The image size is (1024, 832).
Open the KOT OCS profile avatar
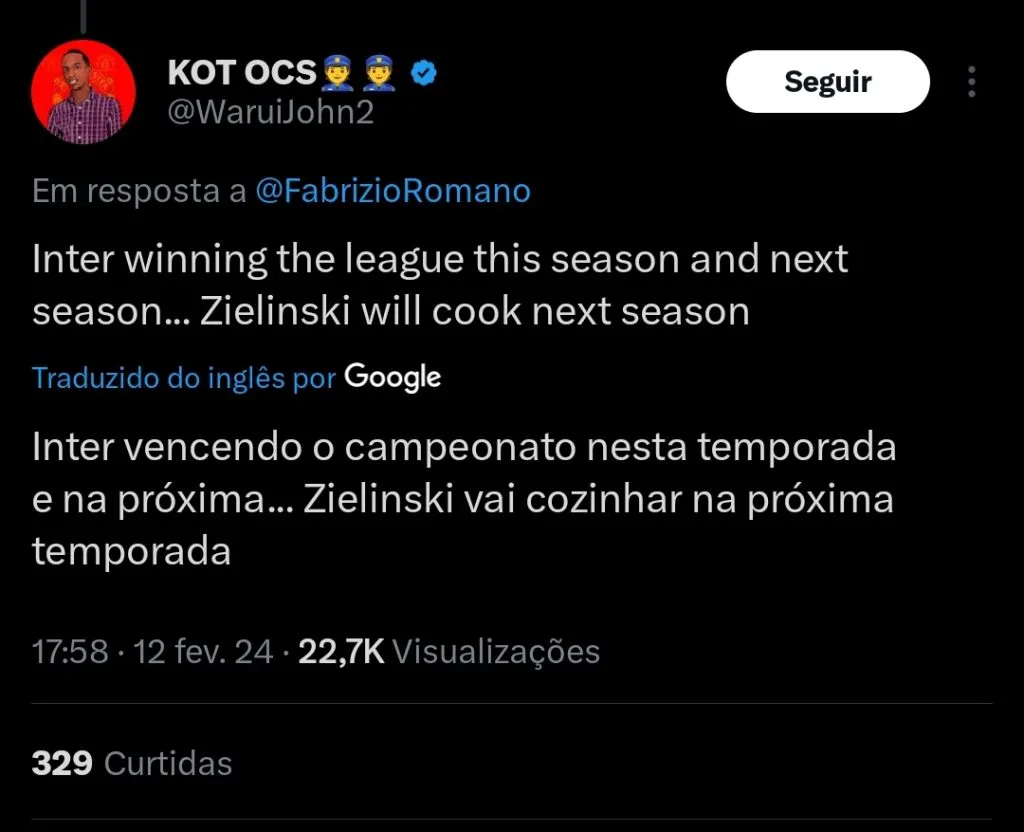coord(84,93)
